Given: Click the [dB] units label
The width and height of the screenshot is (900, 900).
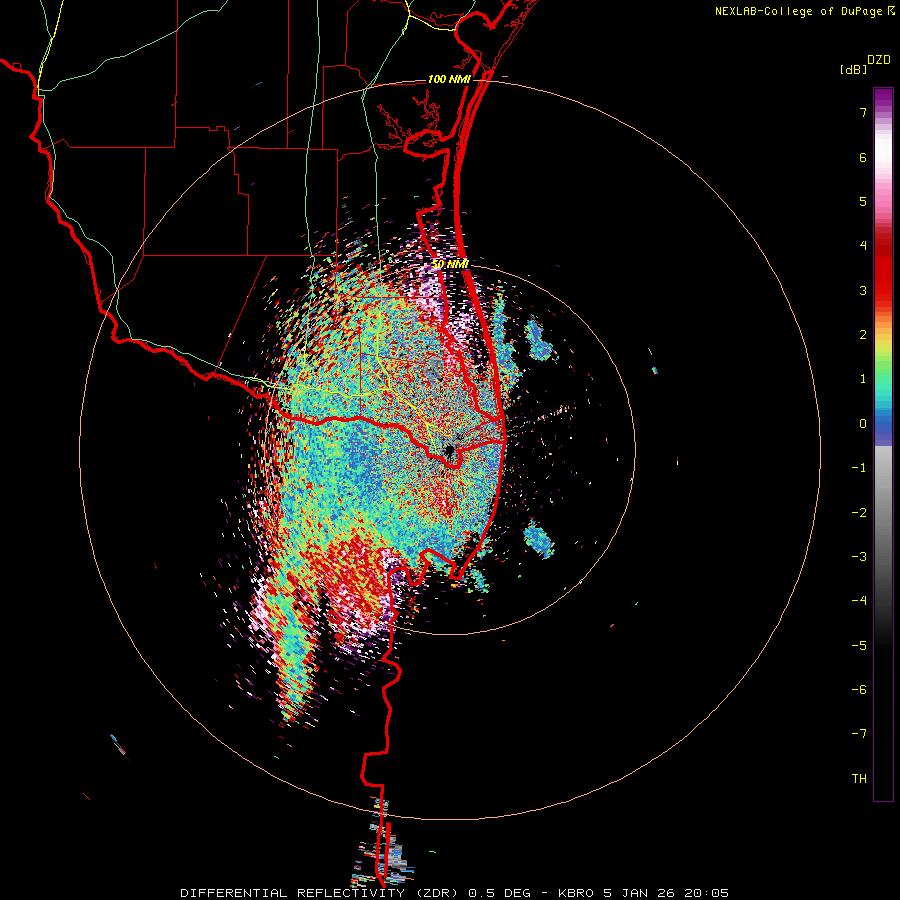Looking at the screenshot, I should (854, 70).
